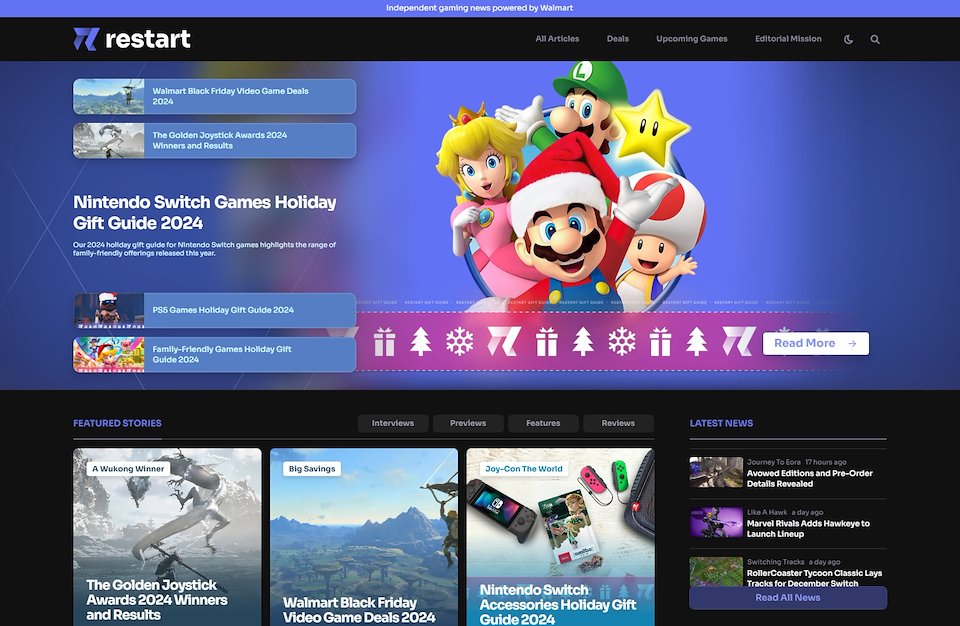Open the A Wukong Winner featured story card
This screenshot has width=960, height=626.
(167, 537)
